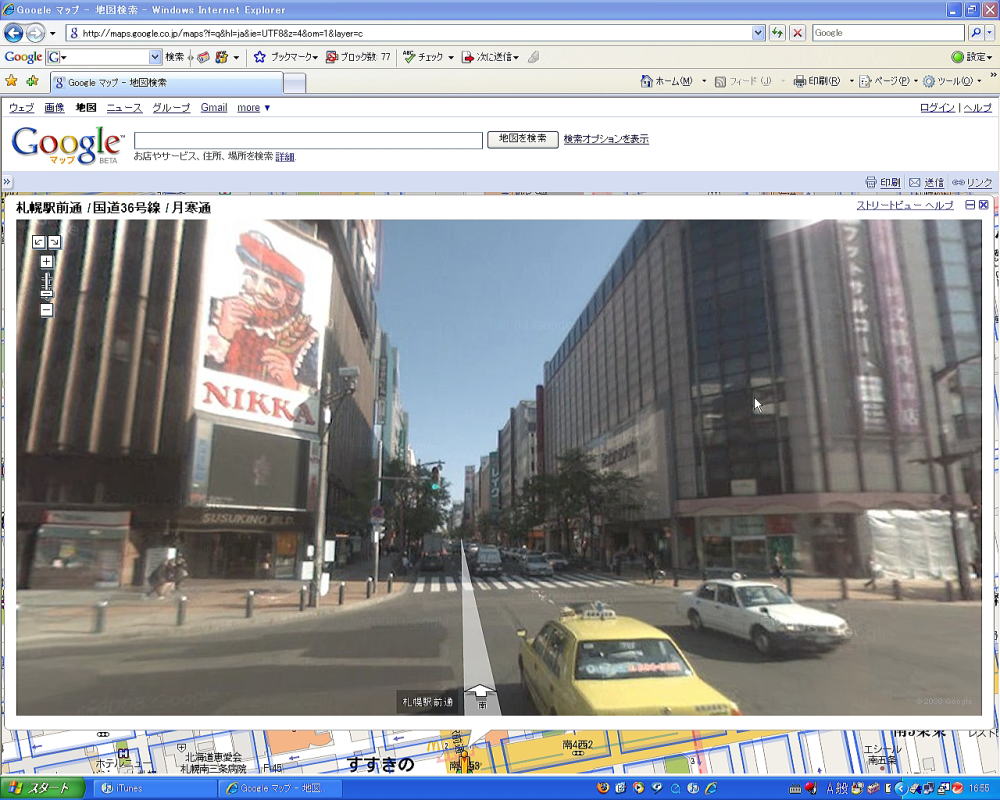The image size is (1000, 800).
Task: Rotate Street View right with the arrow icon
Action: (x=54, y=242)
